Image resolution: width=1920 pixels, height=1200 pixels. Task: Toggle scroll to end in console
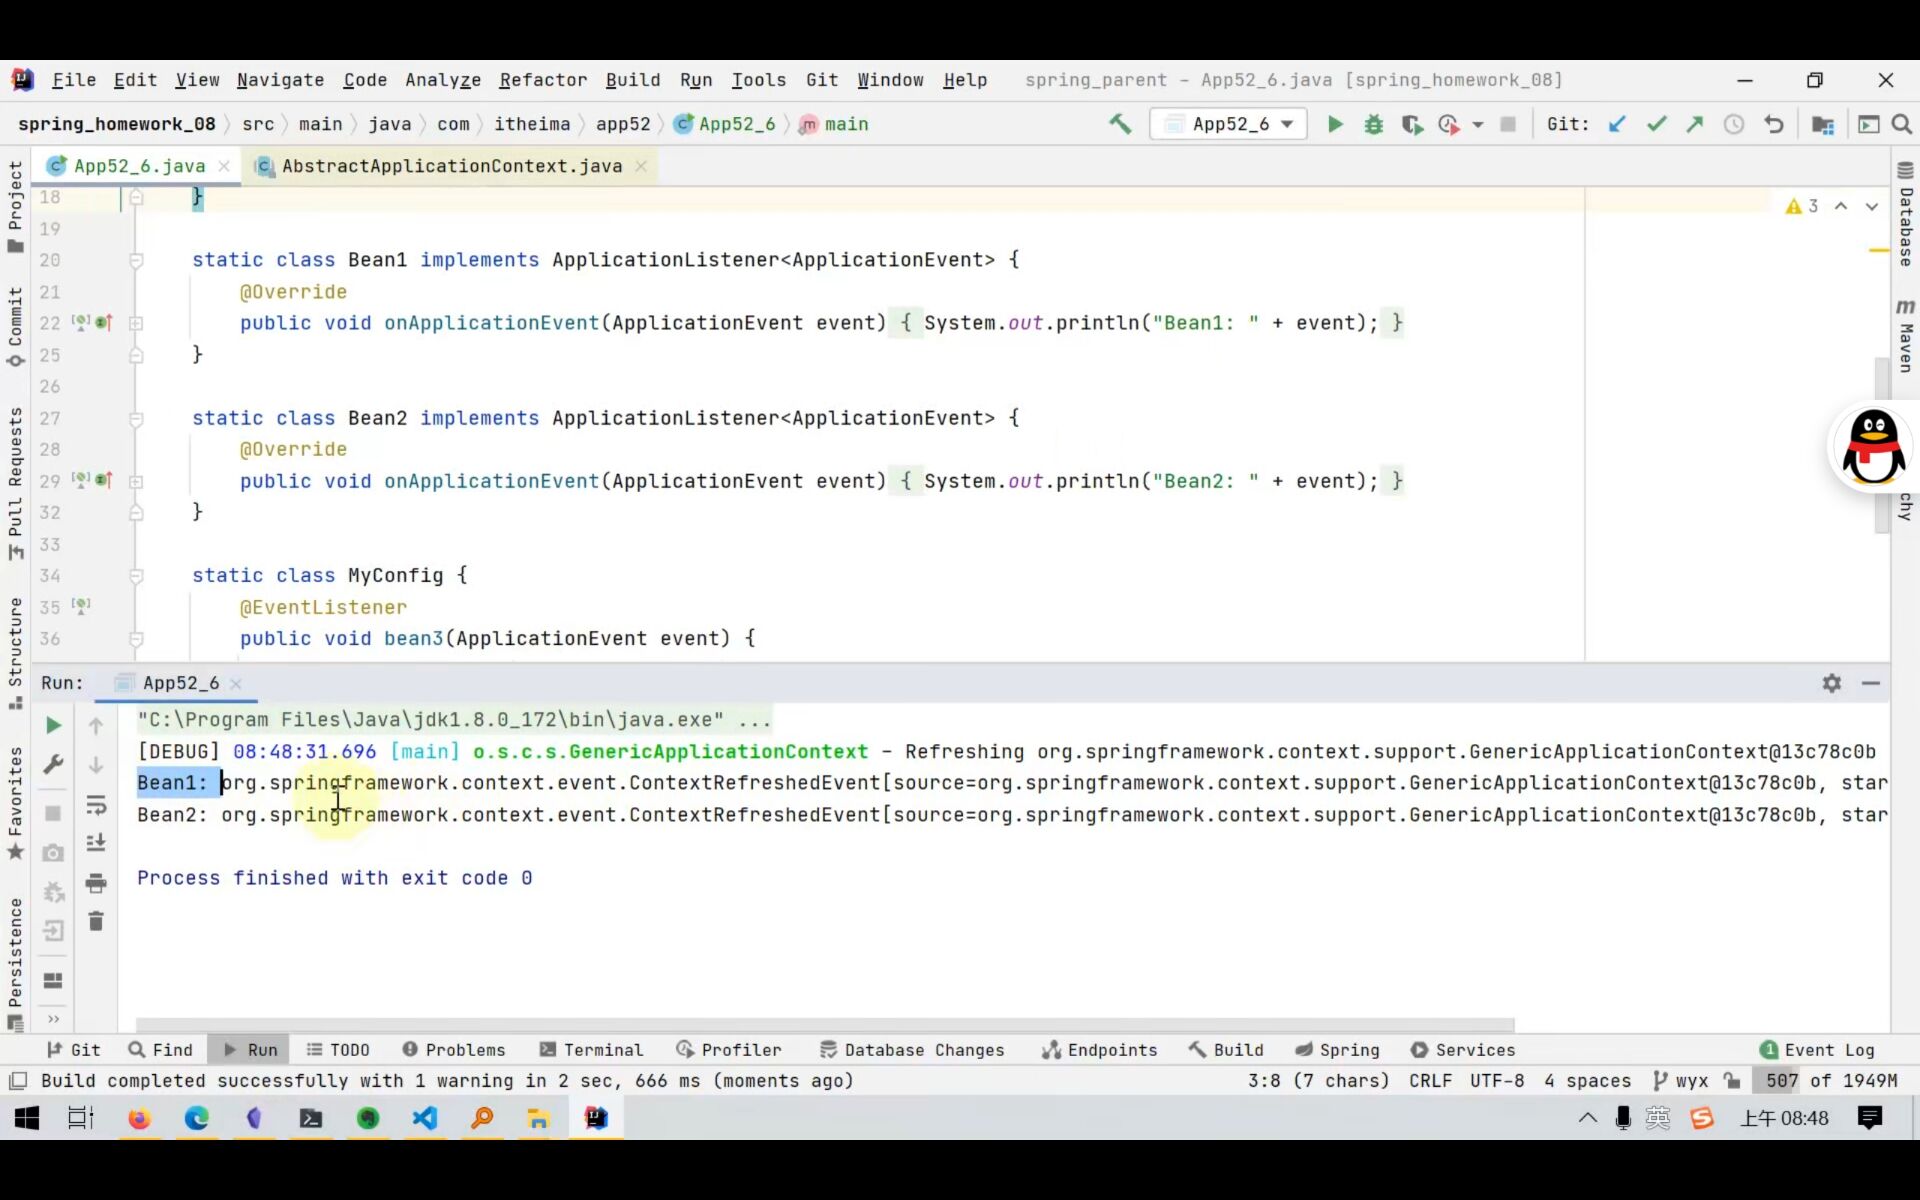(x=96, y=843)
